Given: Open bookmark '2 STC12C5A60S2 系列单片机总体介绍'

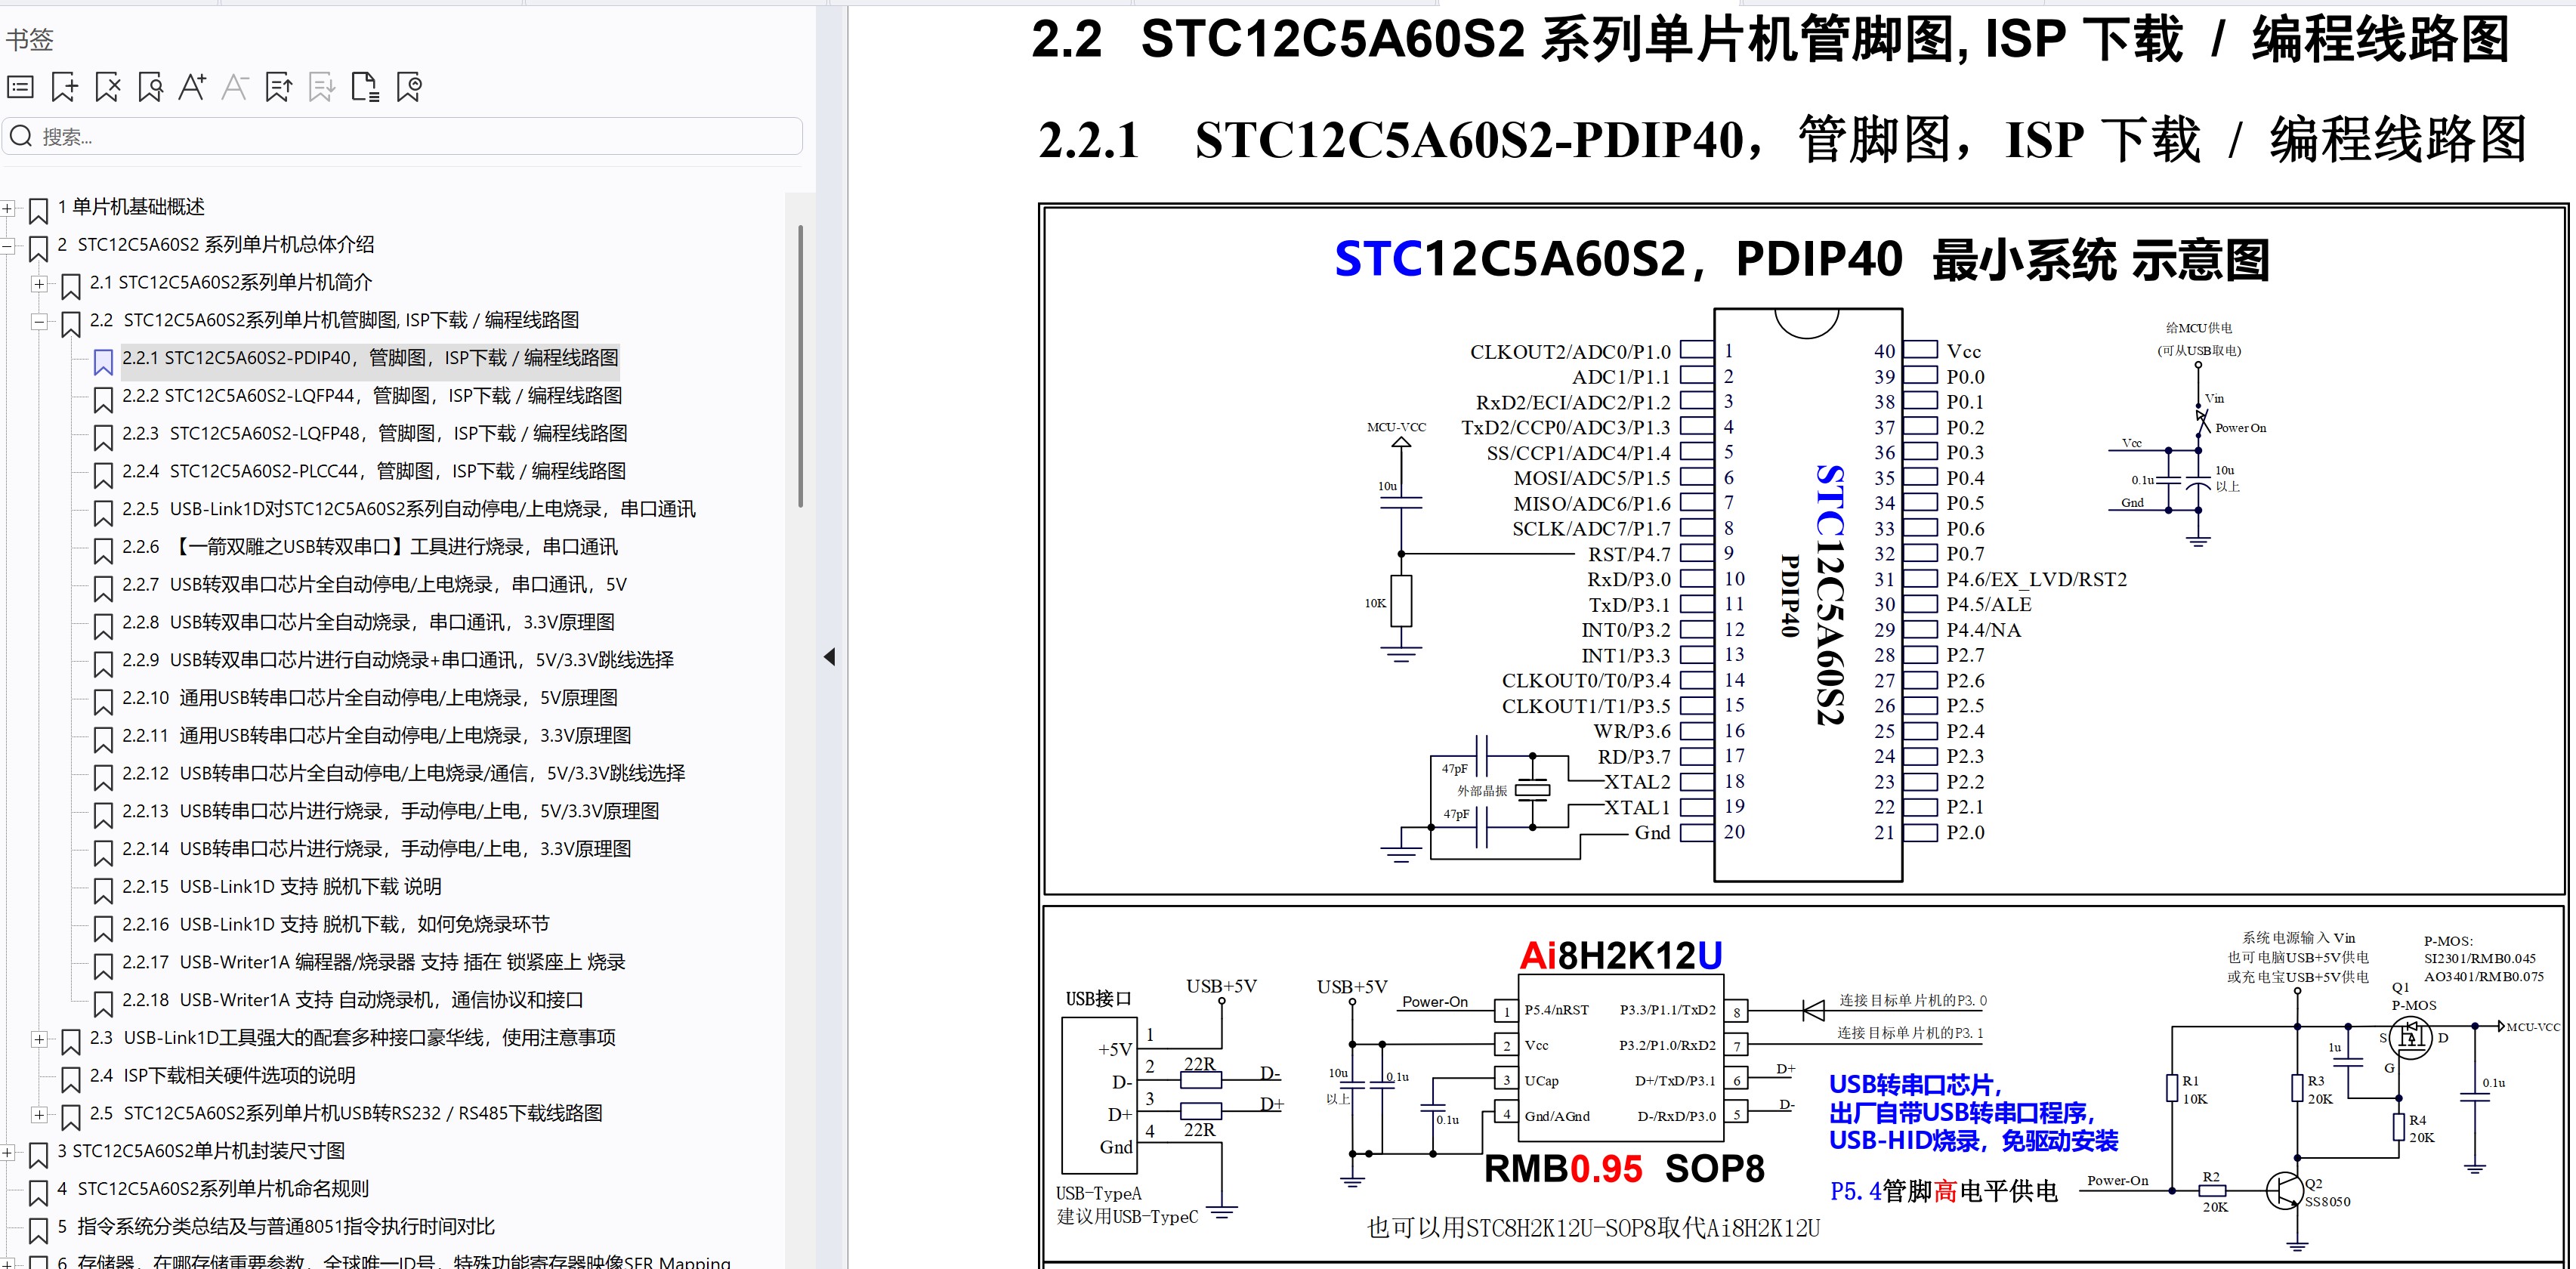Looking at the screenshot, I should pyautogui.click(x=216, y=245).
